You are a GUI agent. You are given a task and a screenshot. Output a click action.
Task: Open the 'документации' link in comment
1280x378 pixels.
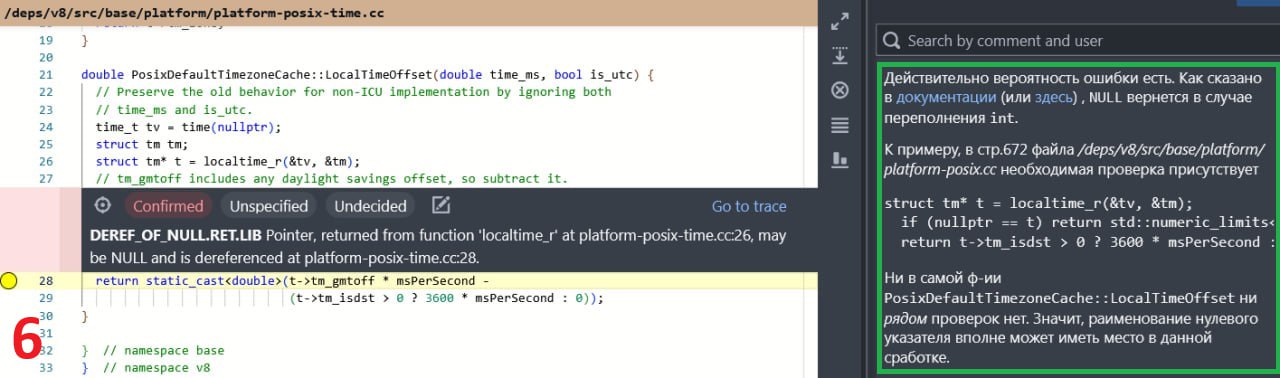[946, 98]
